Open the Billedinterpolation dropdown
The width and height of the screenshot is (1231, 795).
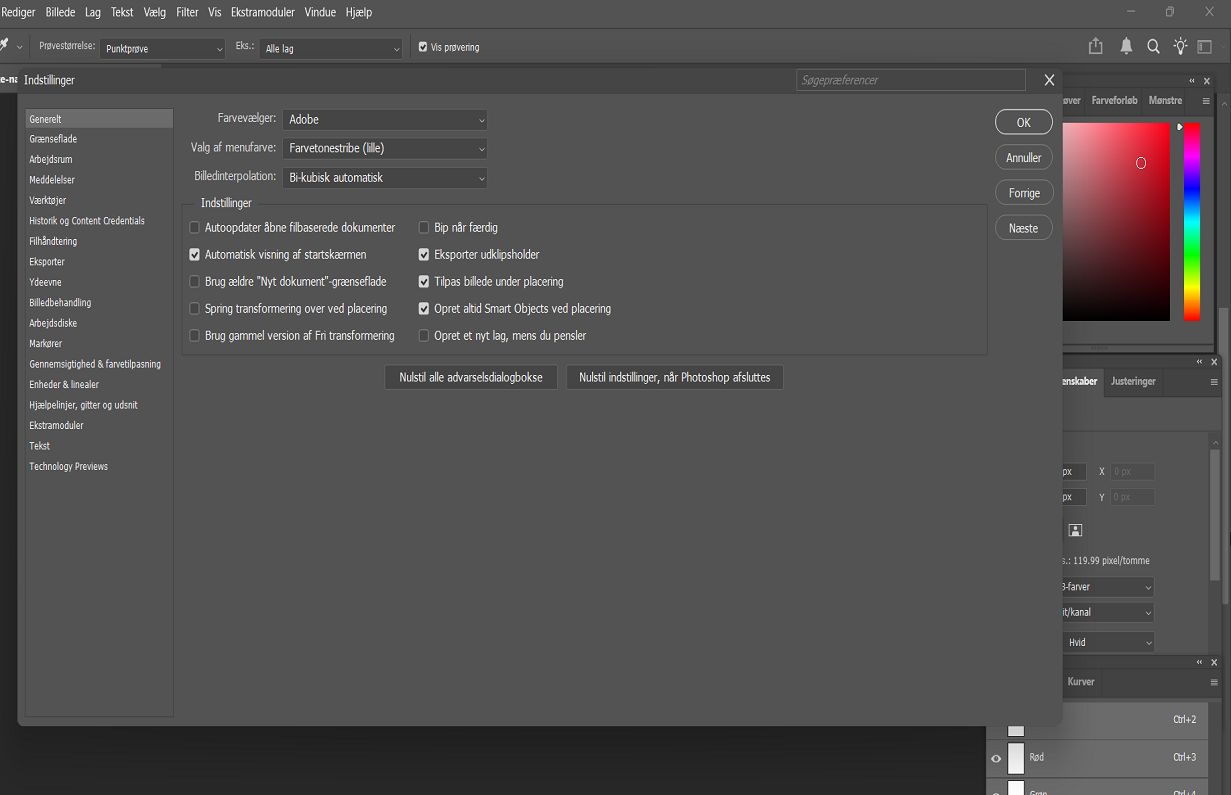click(x=385, y=178)
